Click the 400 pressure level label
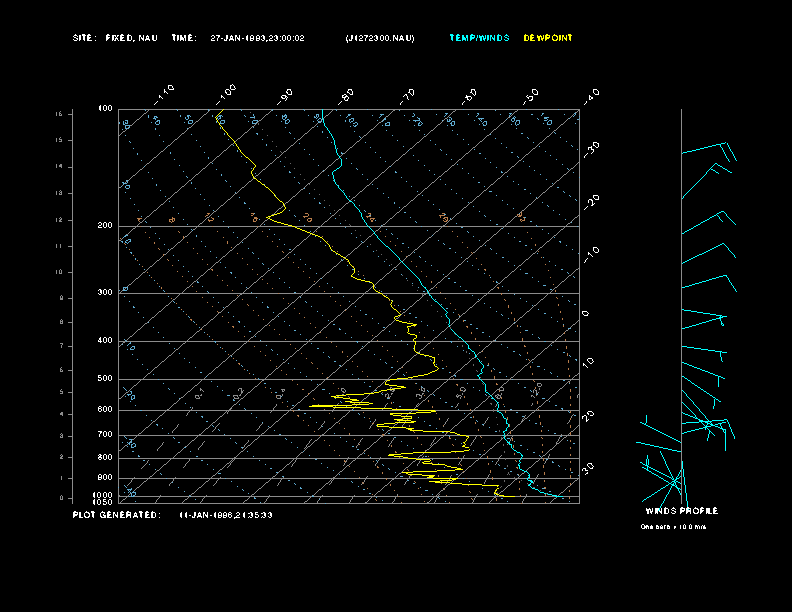792x612 pixels. [x=105, y=341]
